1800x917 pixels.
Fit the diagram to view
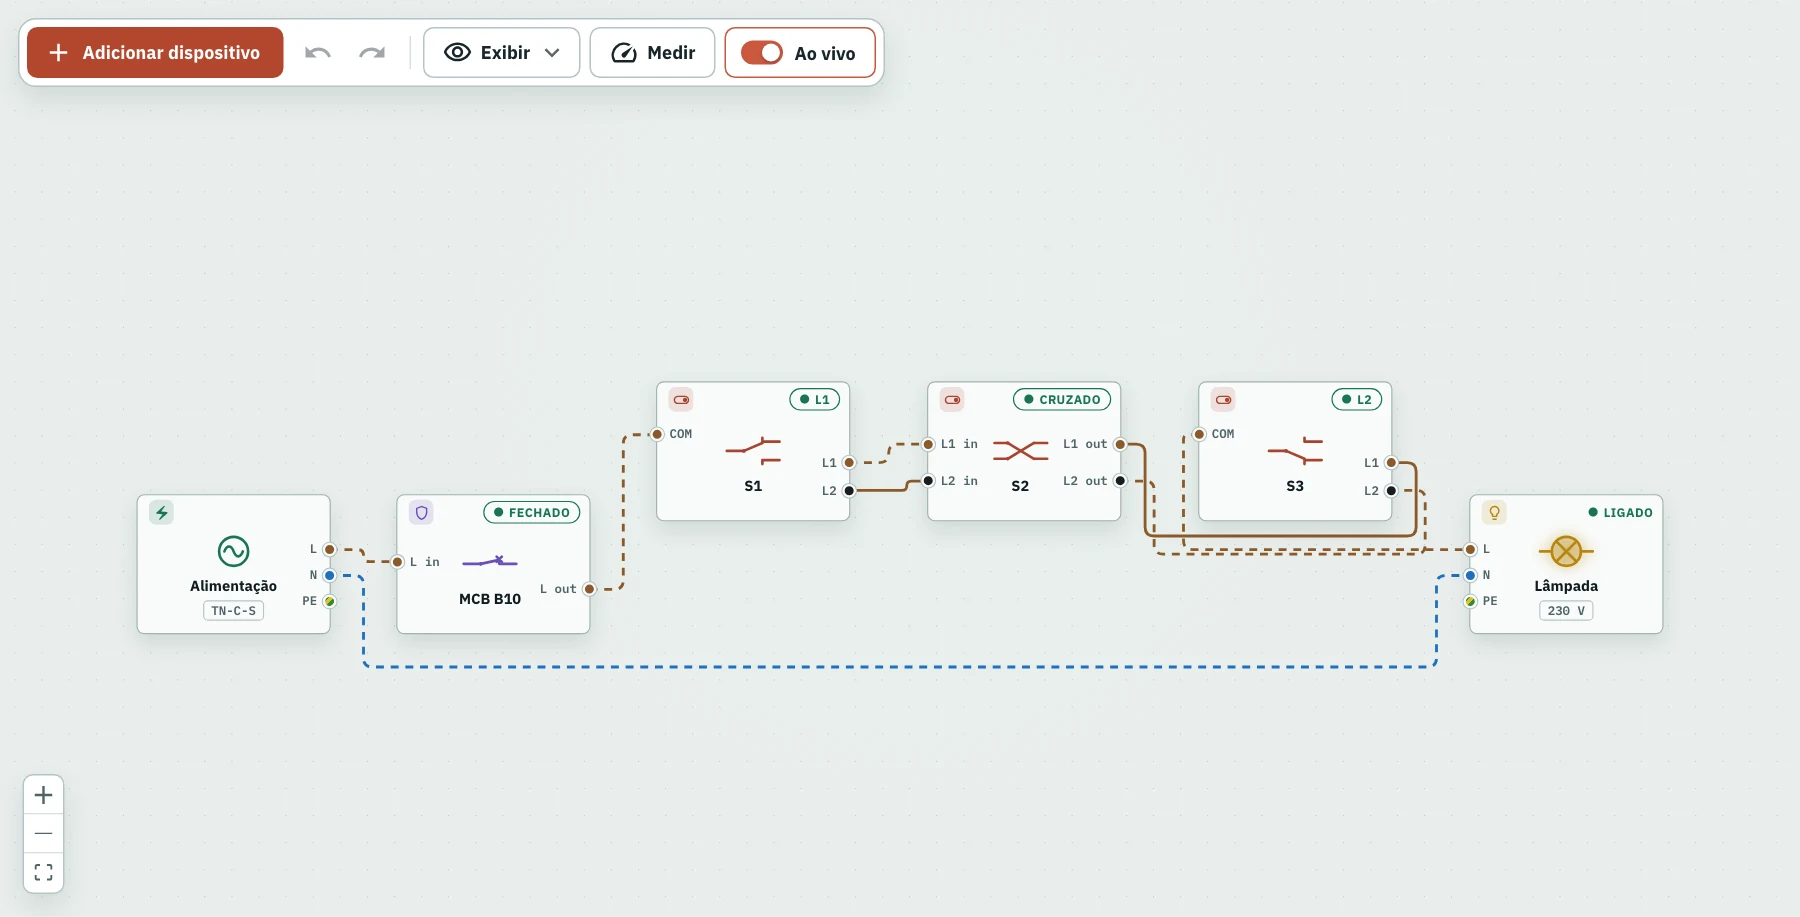tap(43, 872)
